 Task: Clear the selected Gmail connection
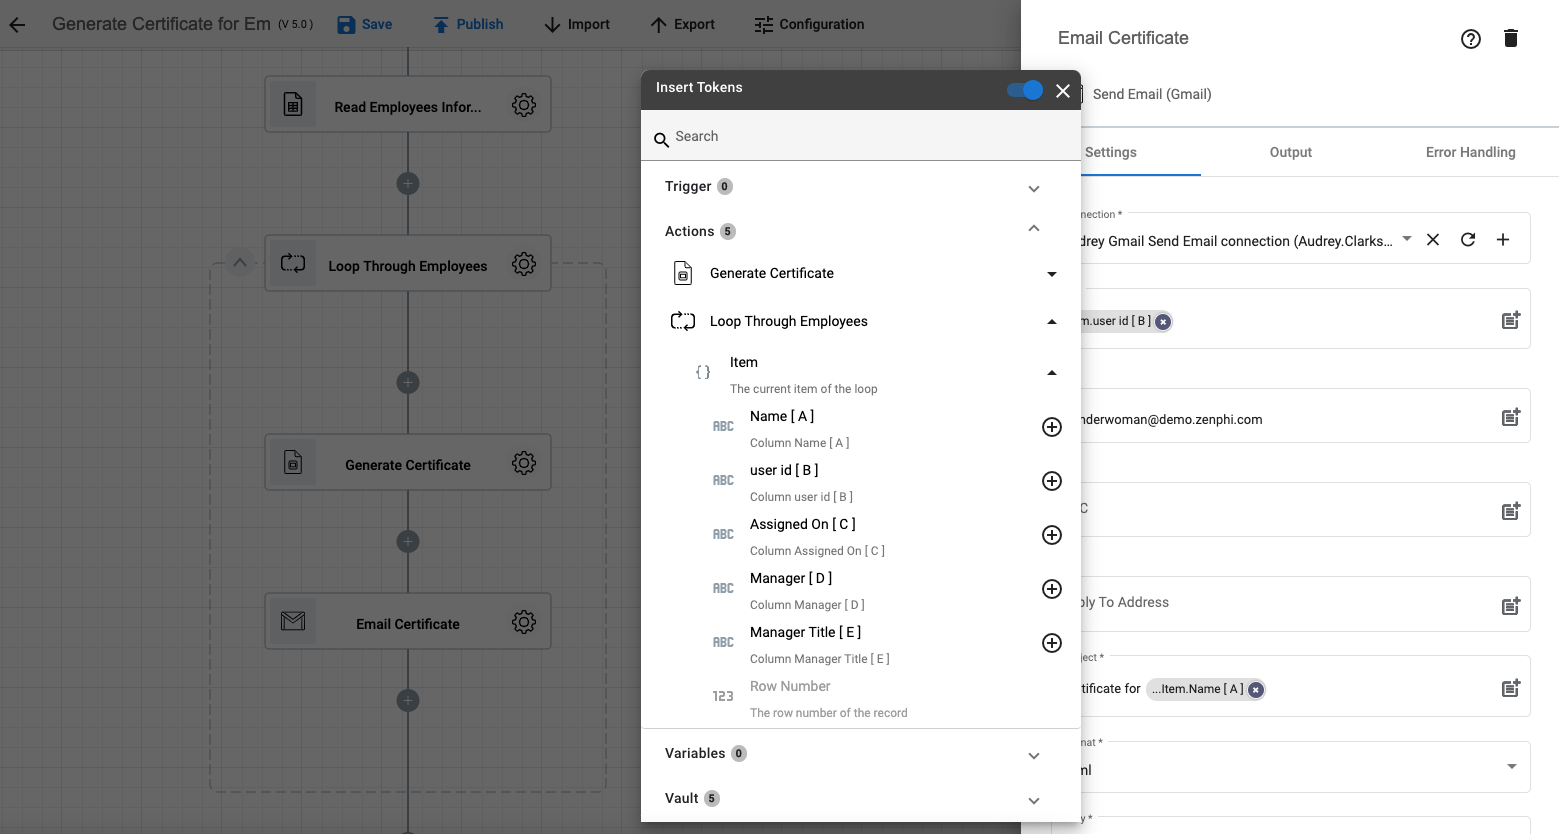point(1433,240)
